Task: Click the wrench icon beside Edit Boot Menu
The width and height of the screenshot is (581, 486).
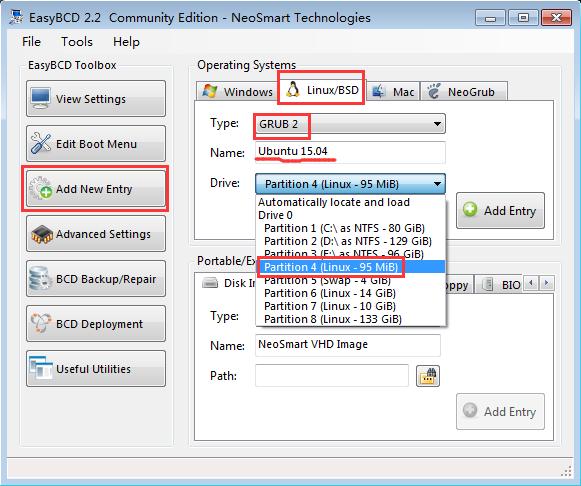Action: click(x=41, y=143)
